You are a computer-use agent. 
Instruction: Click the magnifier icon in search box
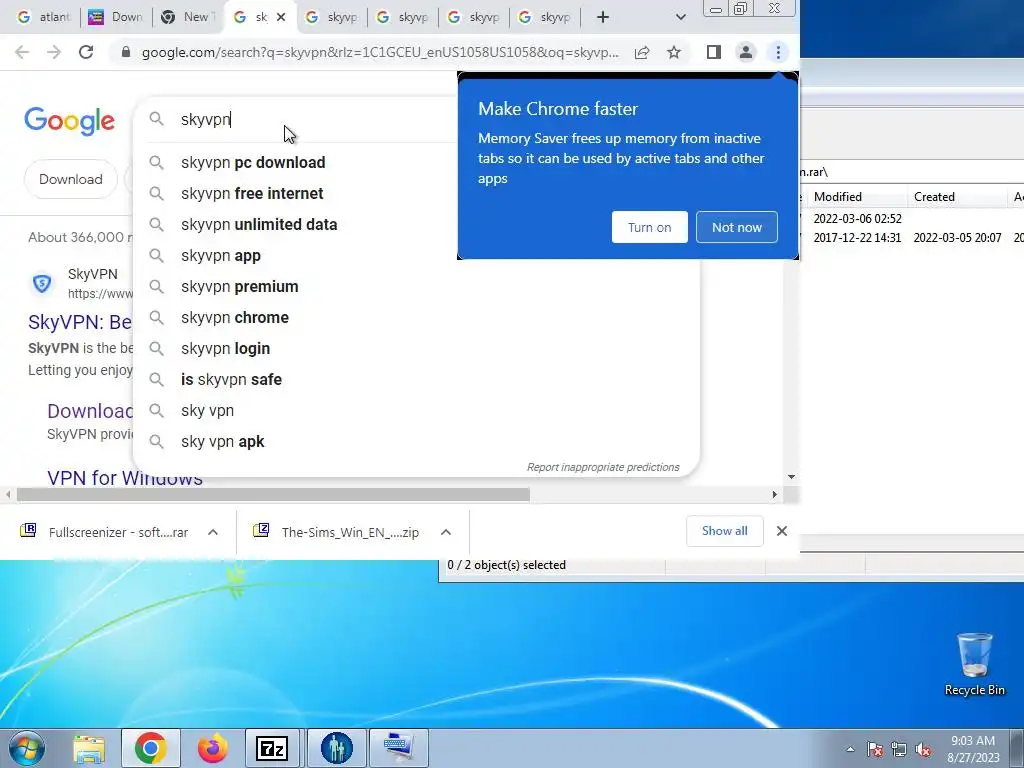click(x=156, y=119)
